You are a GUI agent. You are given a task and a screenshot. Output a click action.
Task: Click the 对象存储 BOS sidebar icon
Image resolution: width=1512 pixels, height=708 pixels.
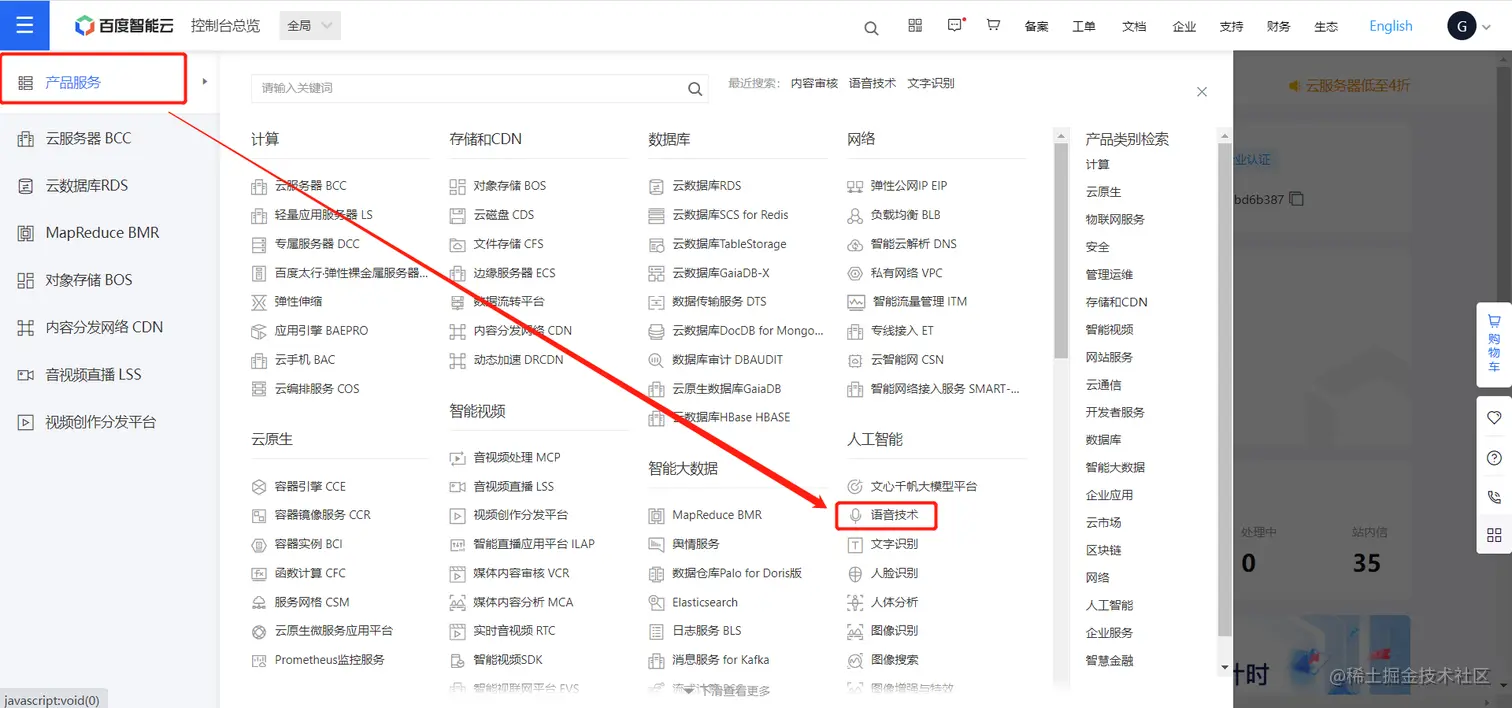point(26,280)
